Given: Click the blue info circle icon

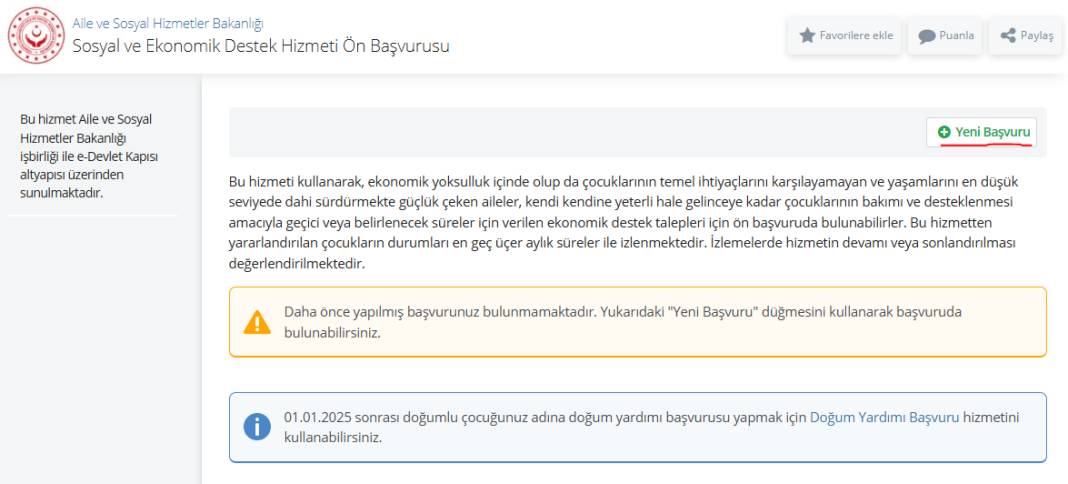Looking at the screenshot, I should point(257,427).
